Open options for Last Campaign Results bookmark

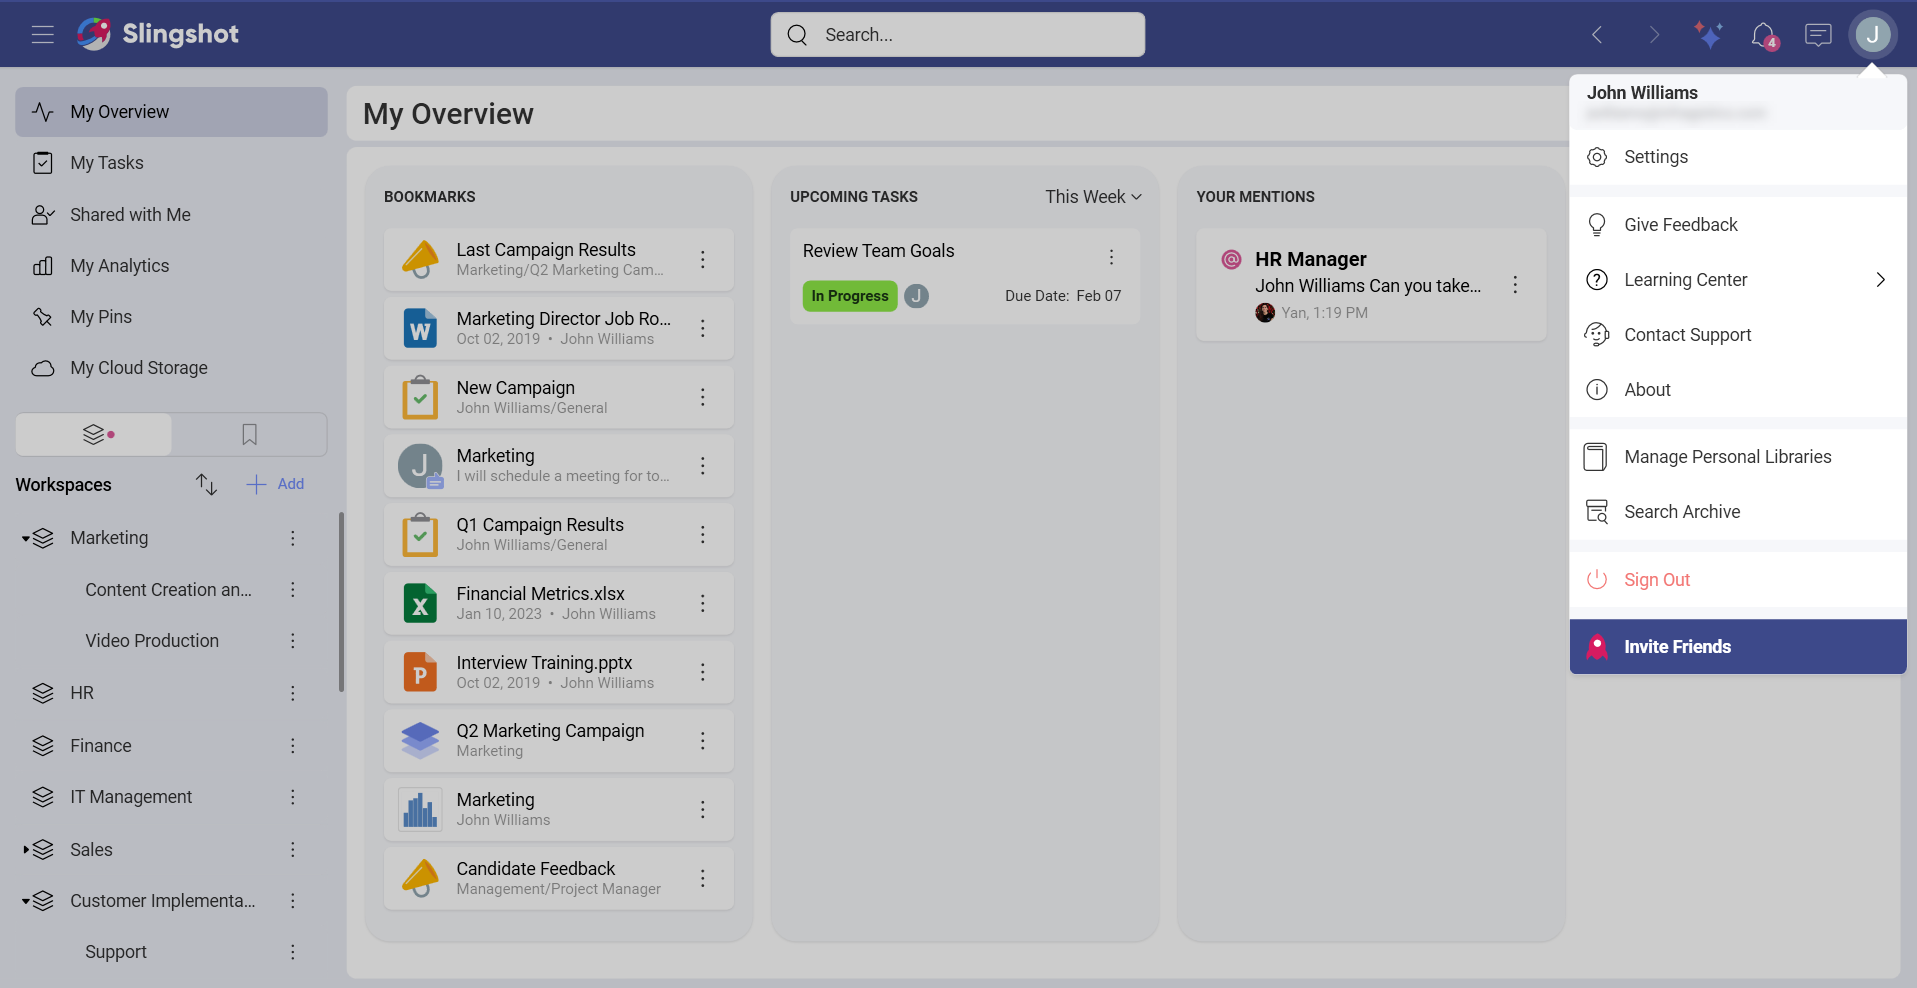click(703, 260)
